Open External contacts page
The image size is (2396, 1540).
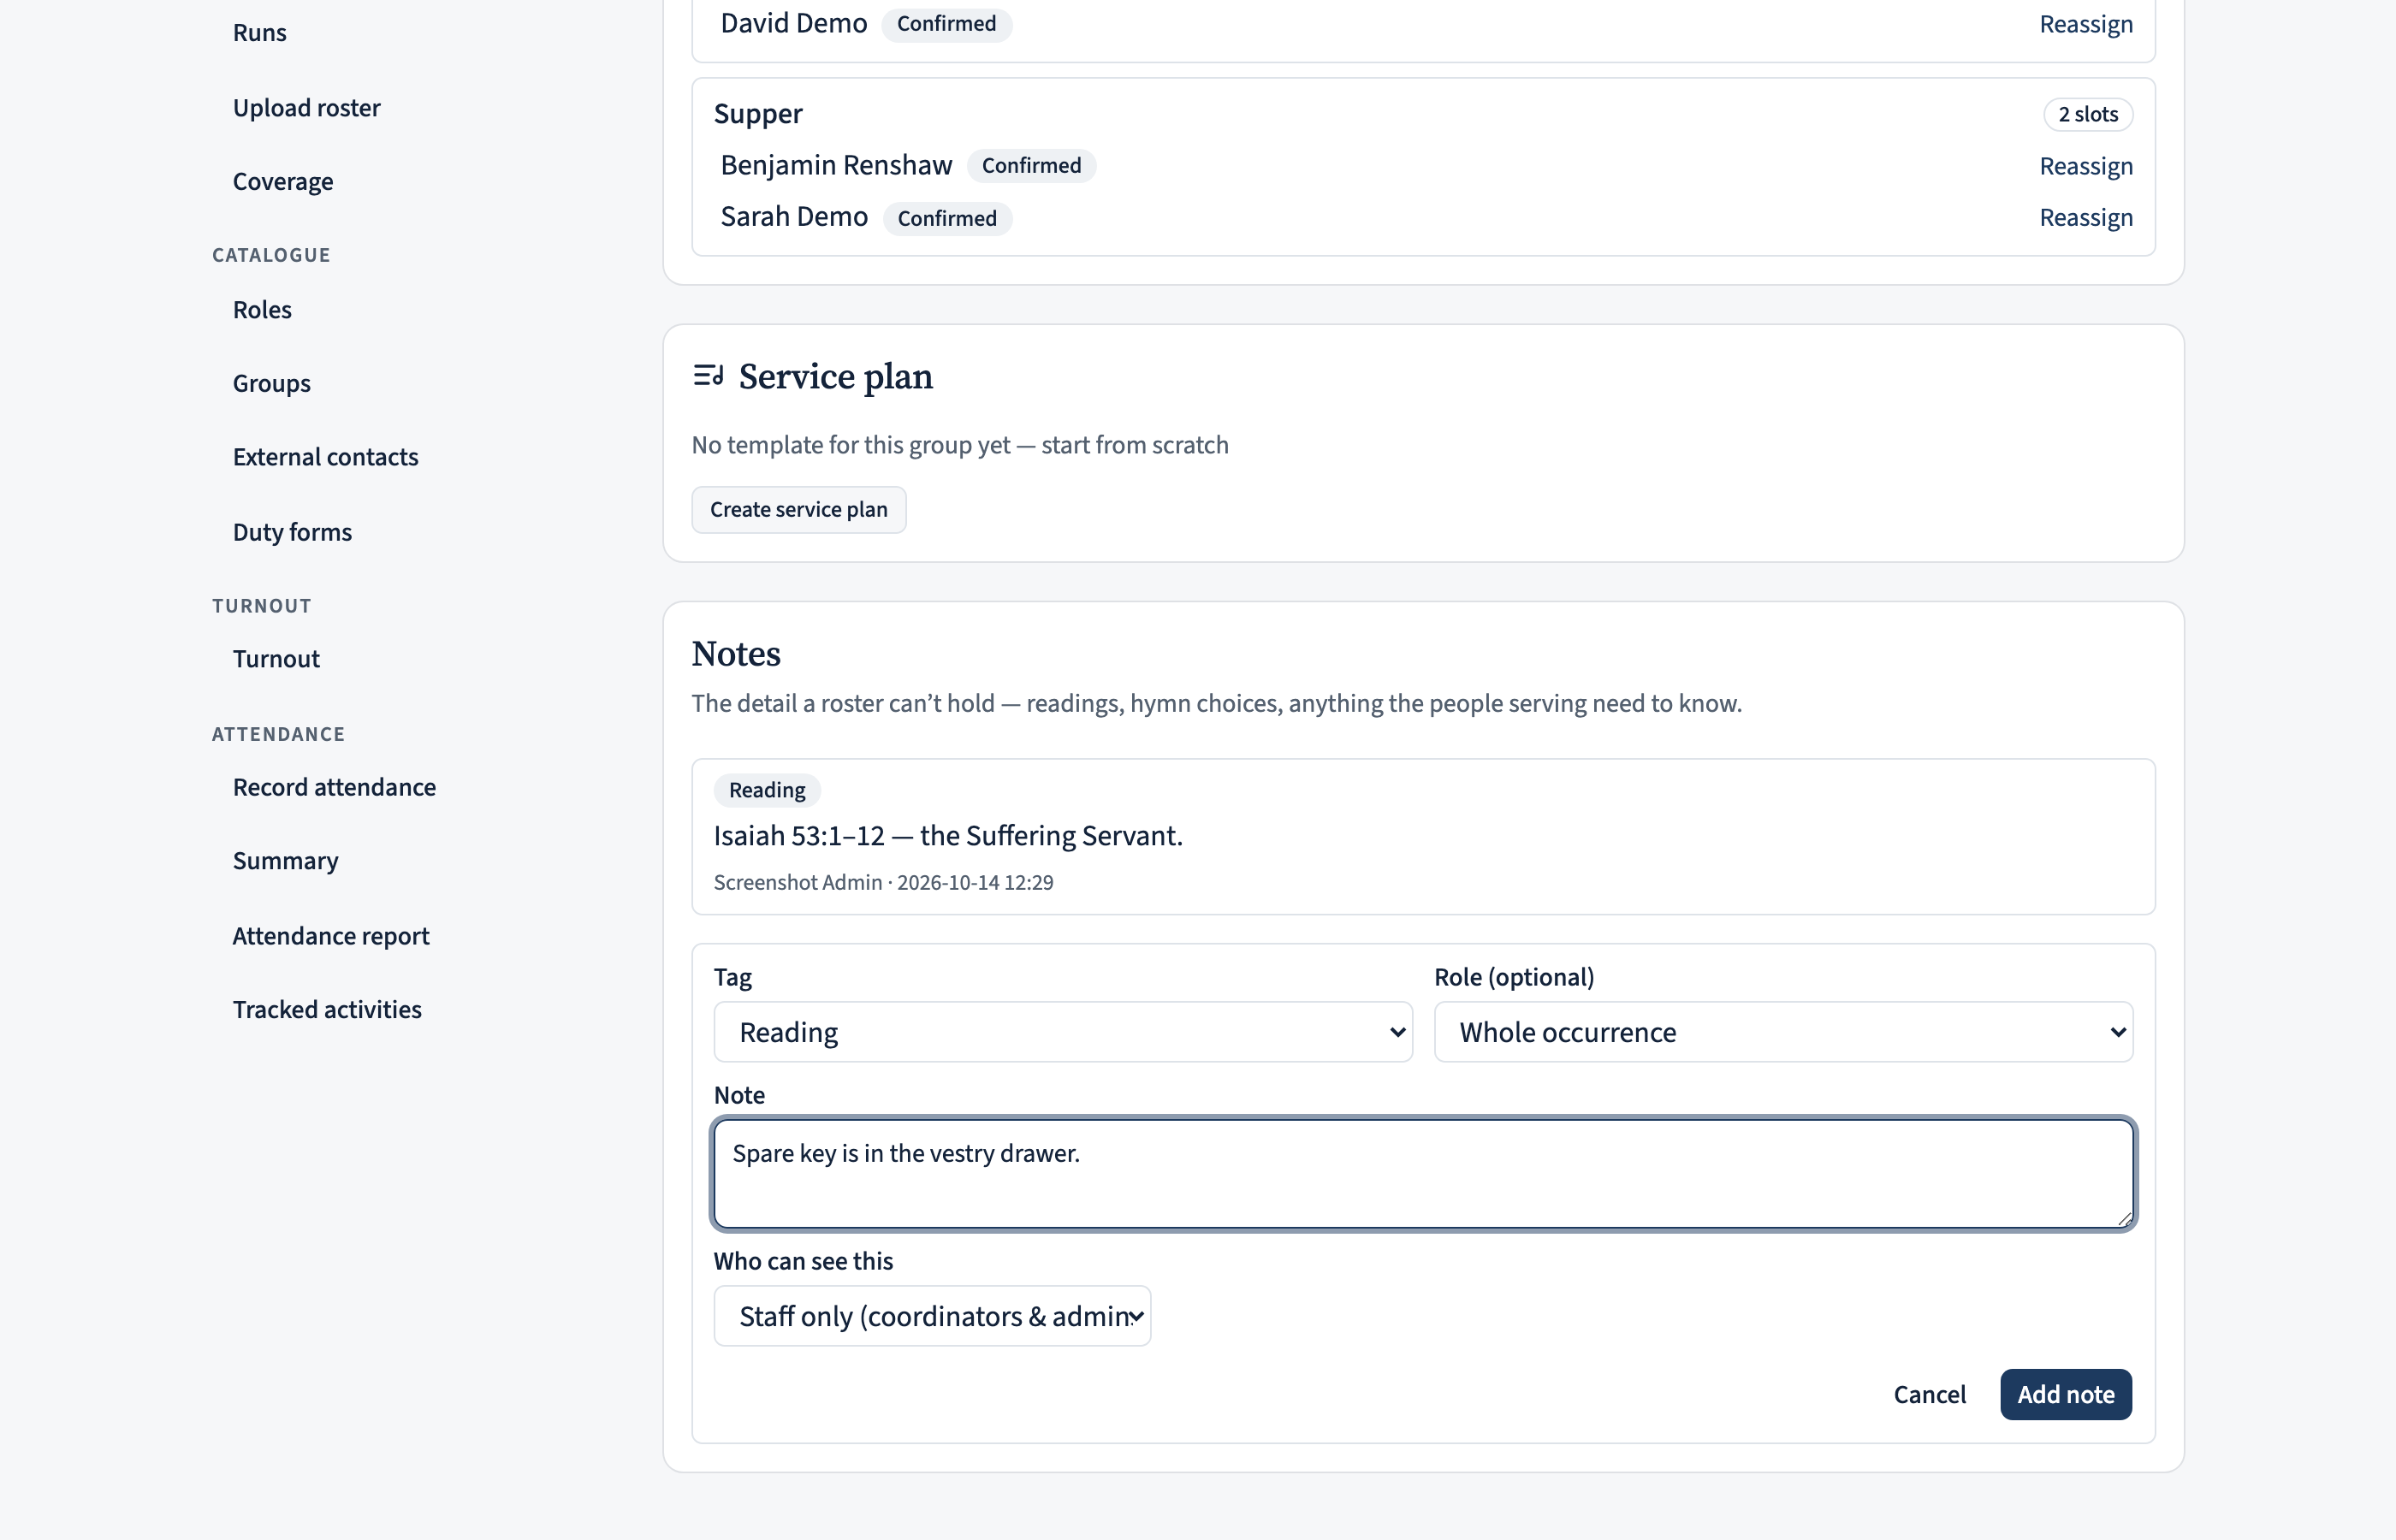click(325, 457)
